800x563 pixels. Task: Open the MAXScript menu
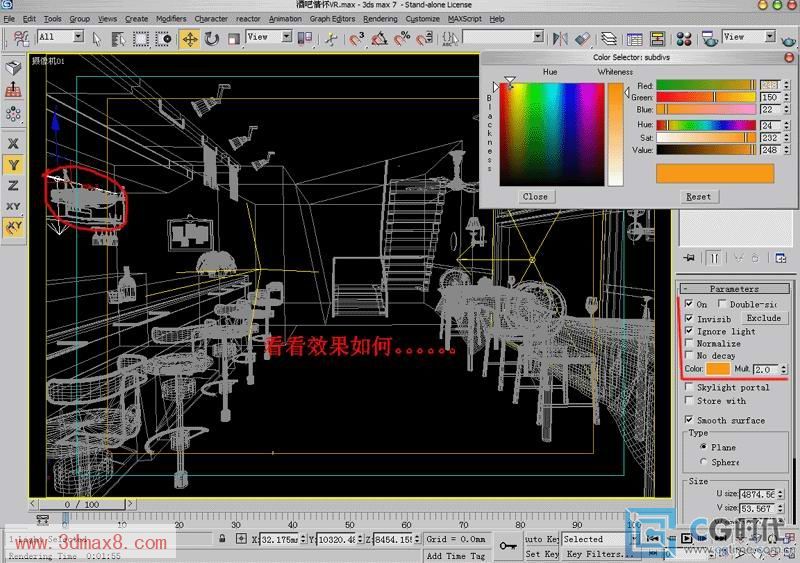pos(464,19)
